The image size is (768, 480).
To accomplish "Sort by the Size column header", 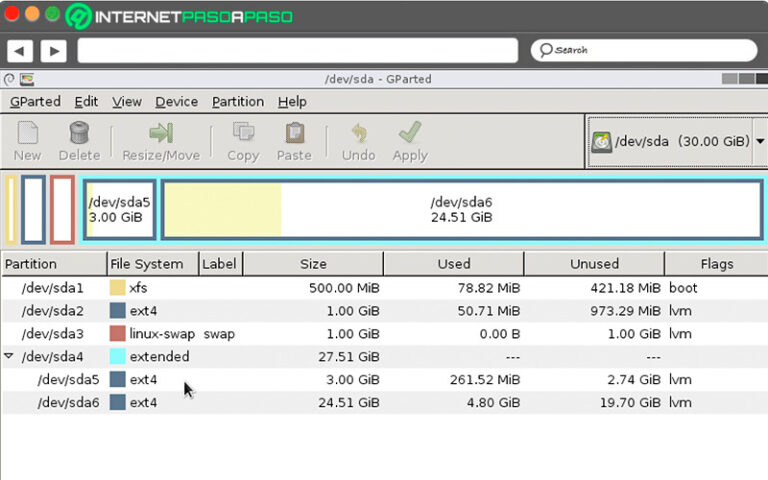I will click(x=313, y=264).
